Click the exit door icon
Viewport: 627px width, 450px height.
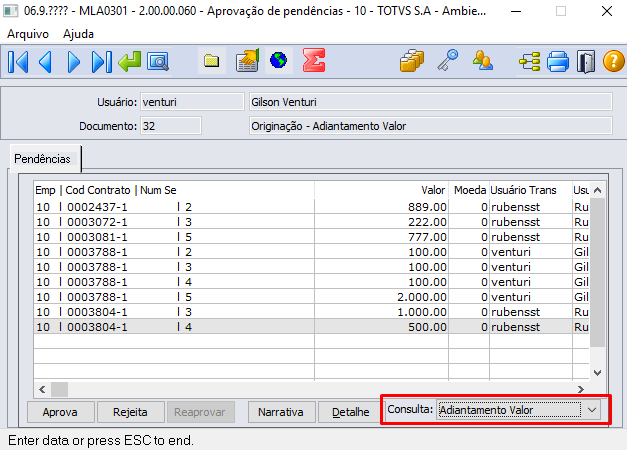[586, 62]
